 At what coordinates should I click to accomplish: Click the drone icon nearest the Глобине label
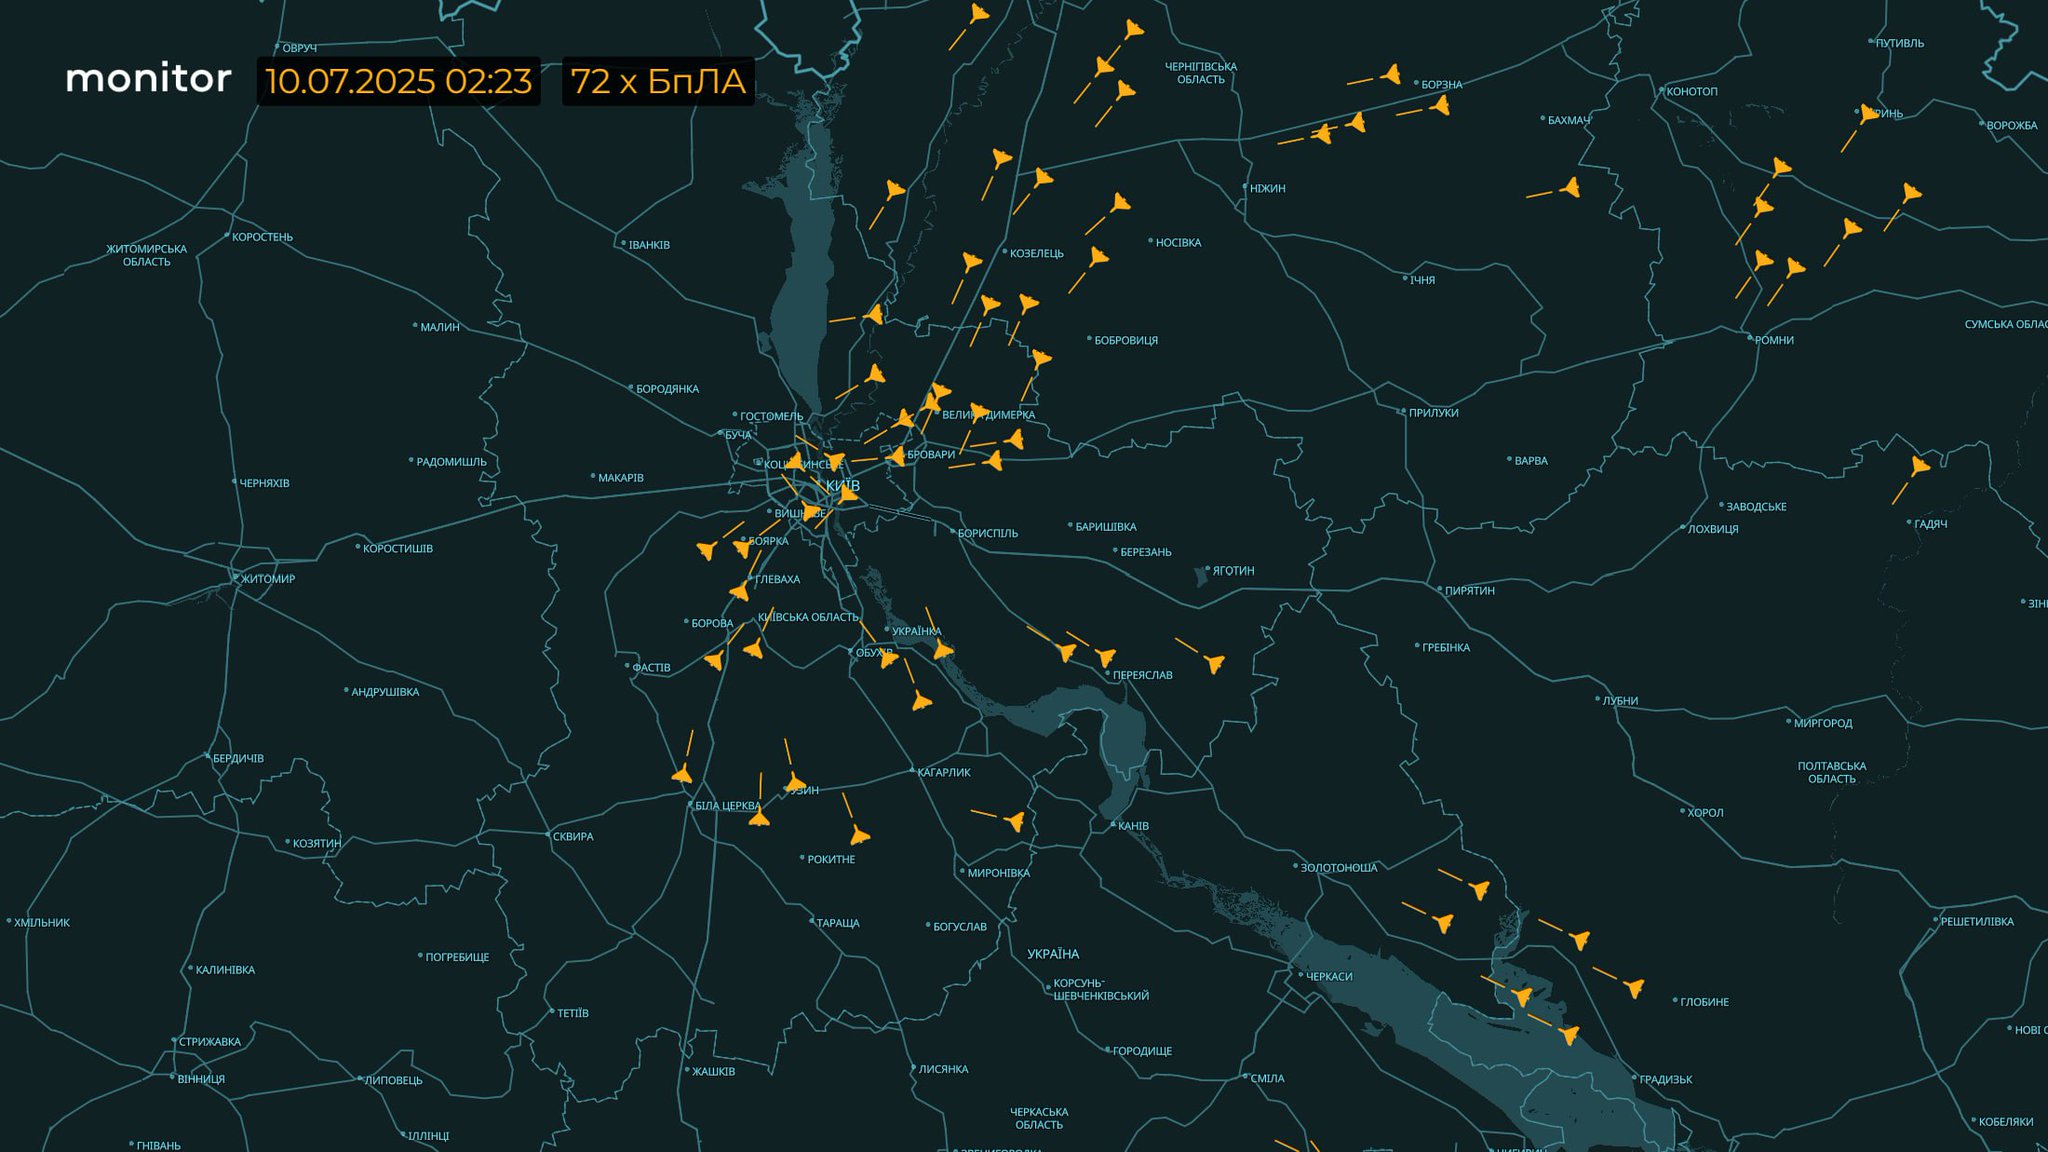1634,989
